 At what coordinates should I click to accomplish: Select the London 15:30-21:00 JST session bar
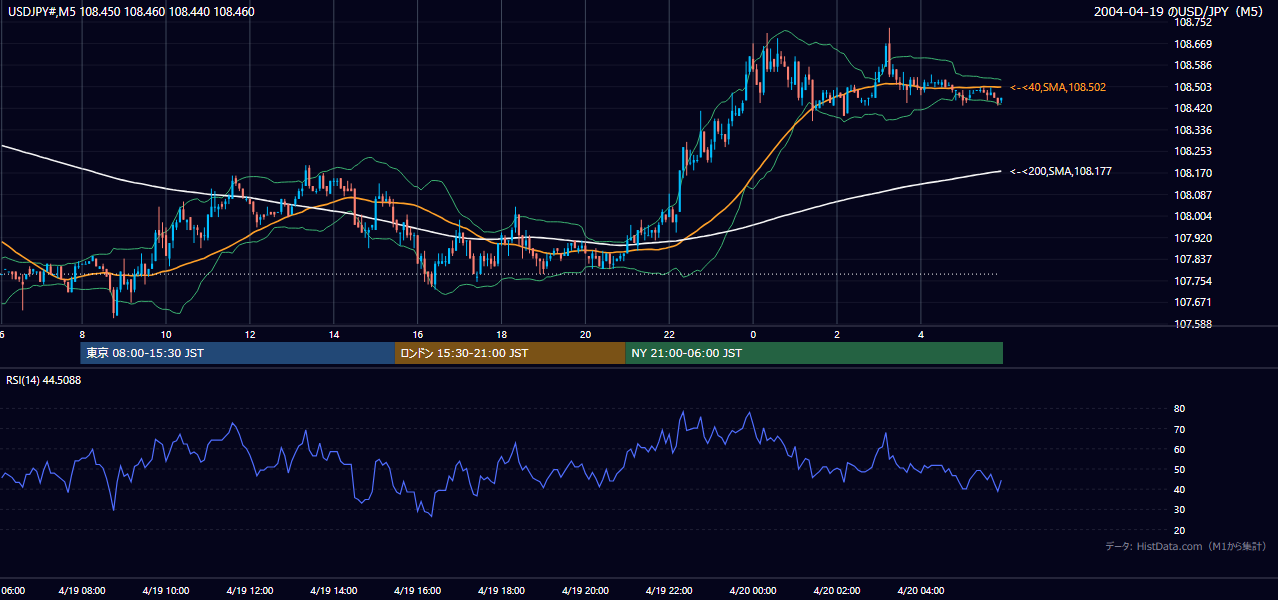510,353
